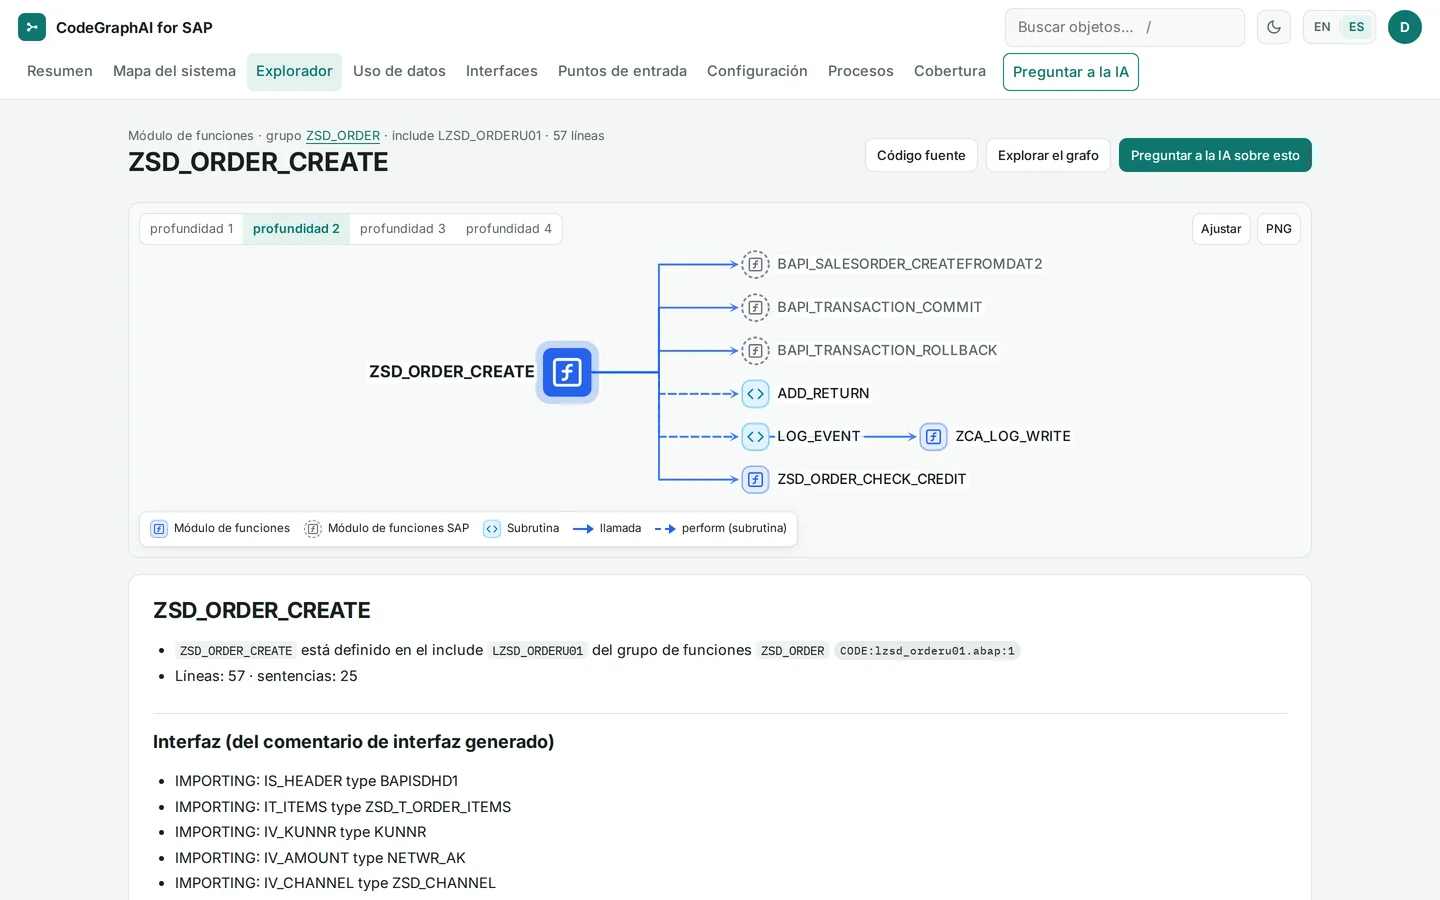Select the central ZSD_ORDER_CREATE node icon
Viewport: 1440px width, 900px height.
[567, 372]
